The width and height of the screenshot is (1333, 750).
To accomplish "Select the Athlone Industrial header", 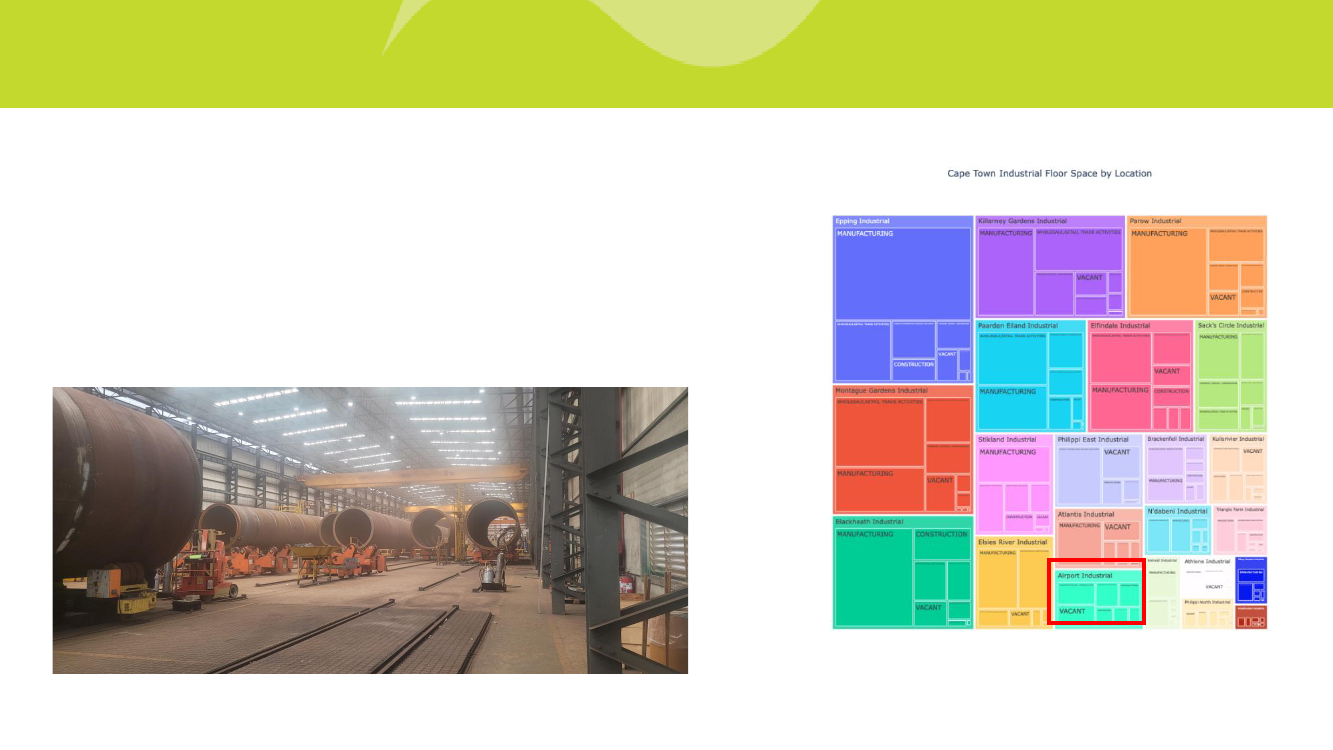I will tap(1207, 562).
